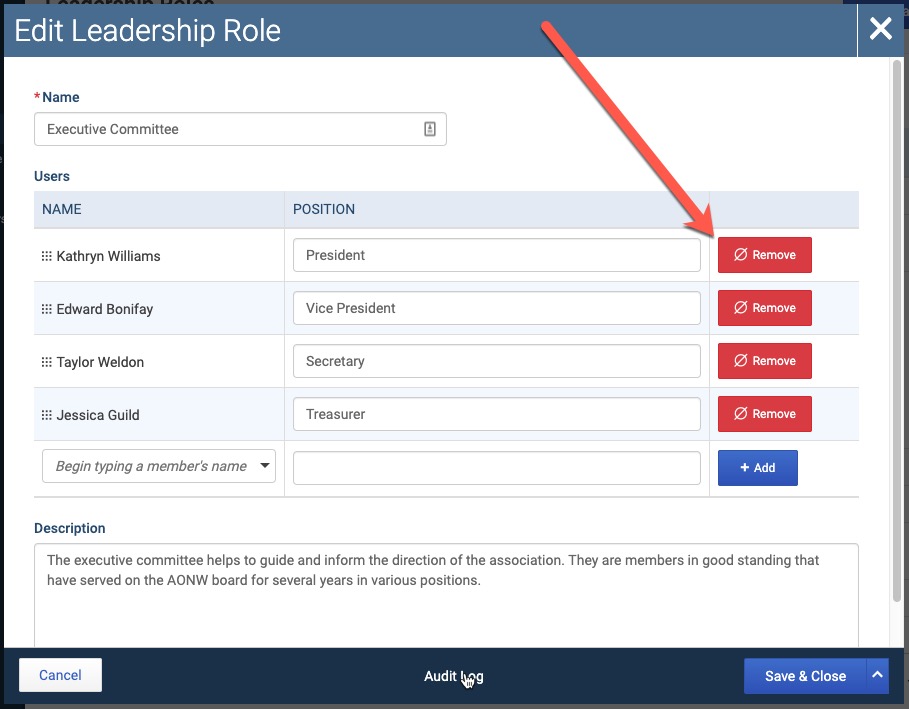Click the Save & Close button
909x709 pixels.
click(x=805, y=676)
